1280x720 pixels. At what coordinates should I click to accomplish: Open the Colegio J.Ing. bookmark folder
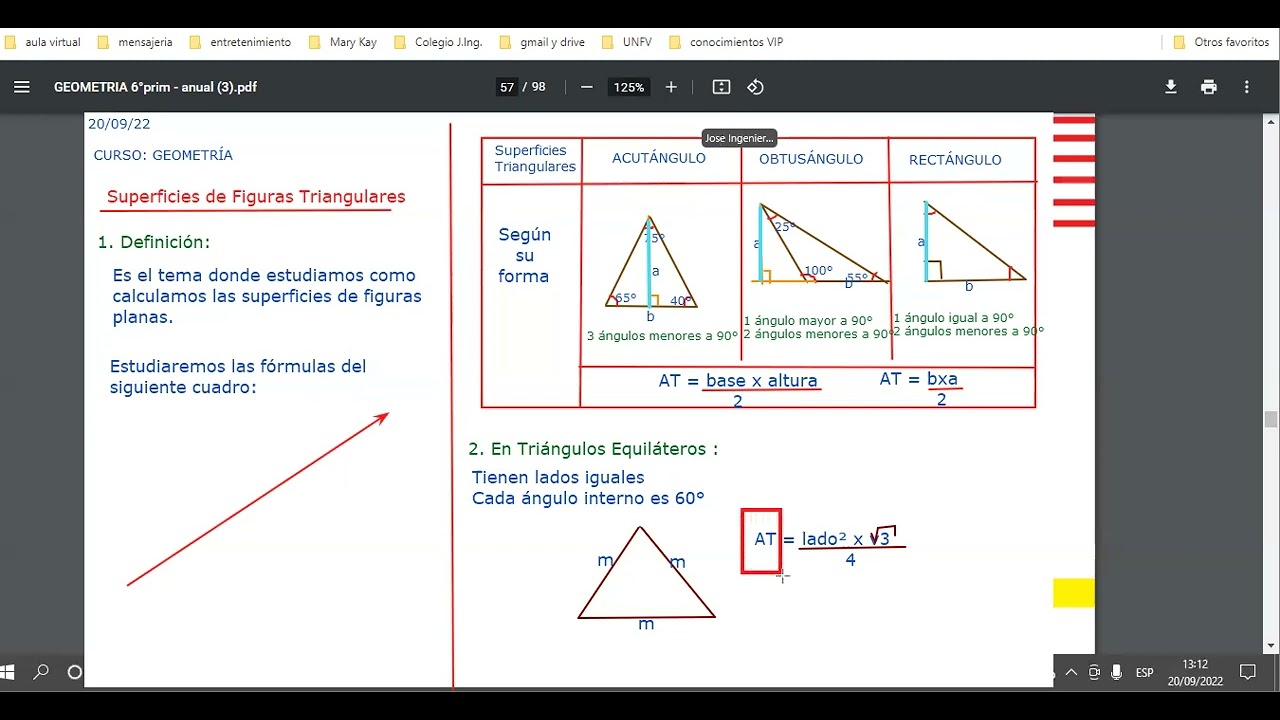(438, 42)
